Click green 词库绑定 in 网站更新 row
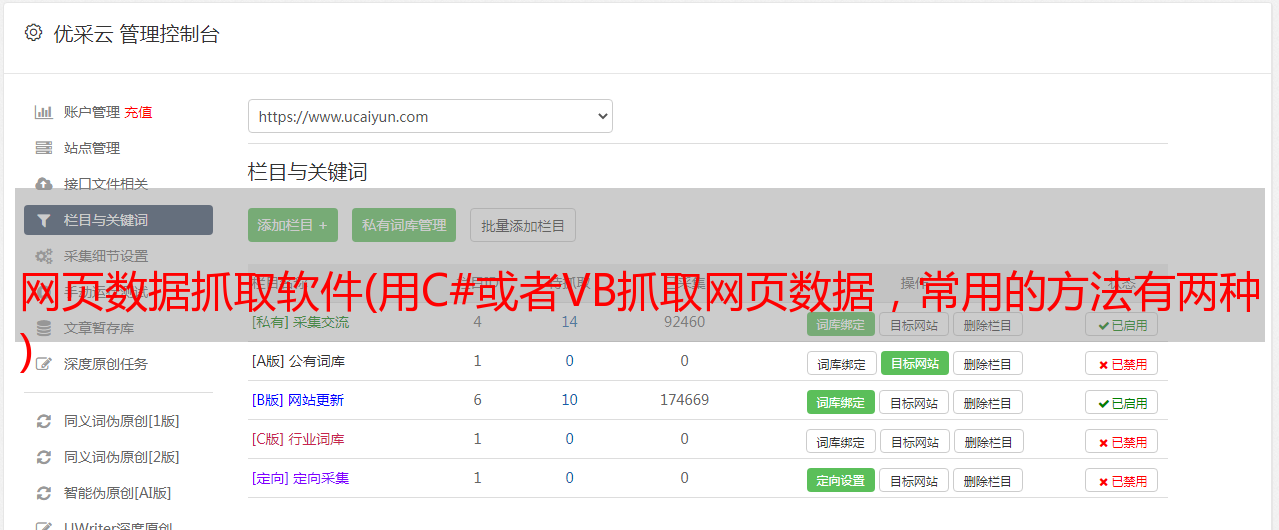 point(841,403)
